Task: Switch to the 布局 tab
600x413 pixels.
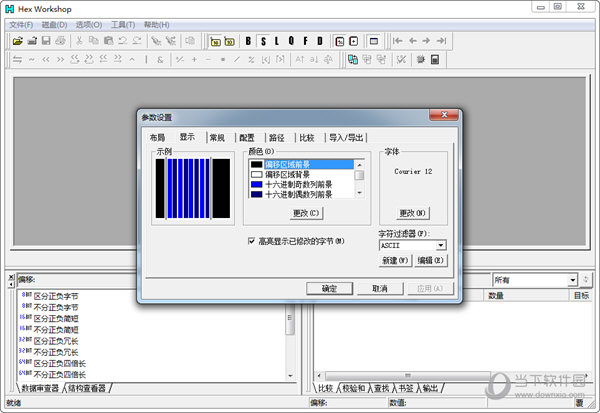Action: [158, 138]
